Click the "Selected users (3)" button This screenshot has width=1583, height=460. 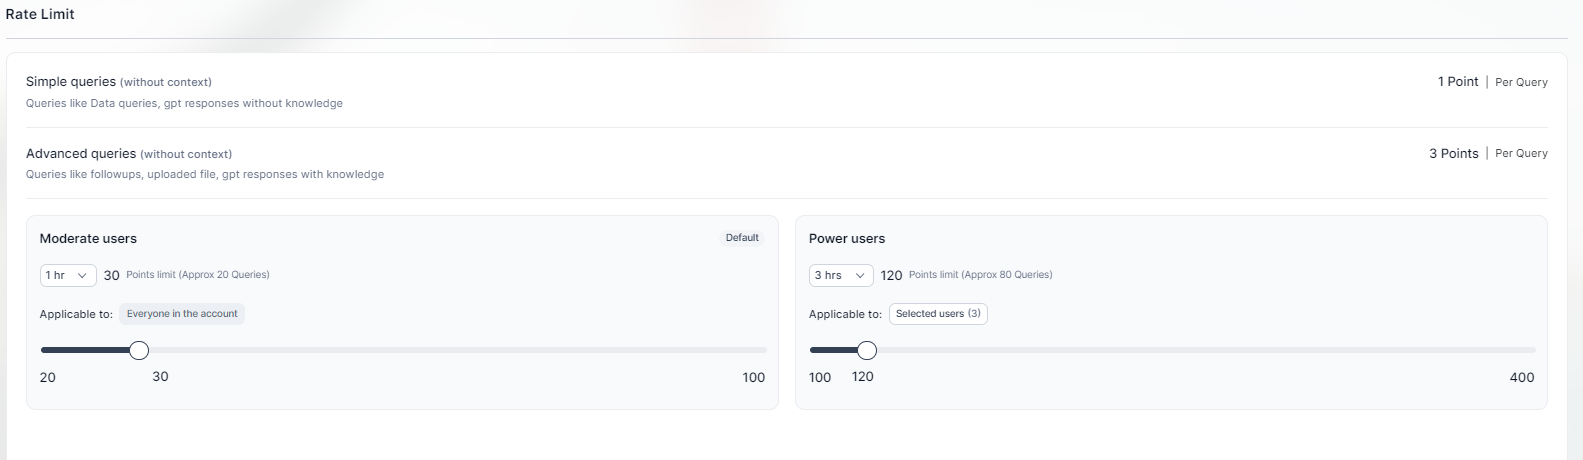[x=938, y=314]
